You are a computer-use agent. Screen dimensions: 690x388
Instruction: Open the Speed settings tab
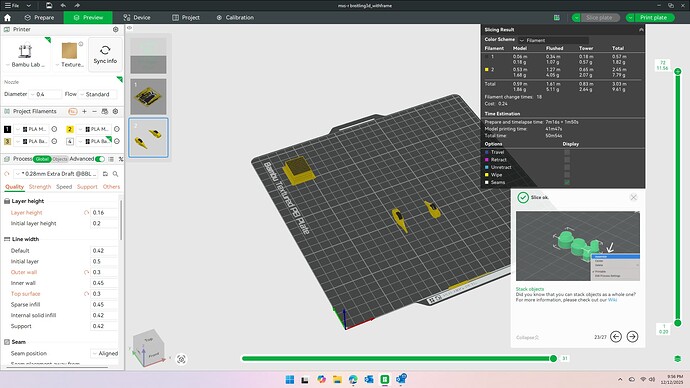click(64, 187)
